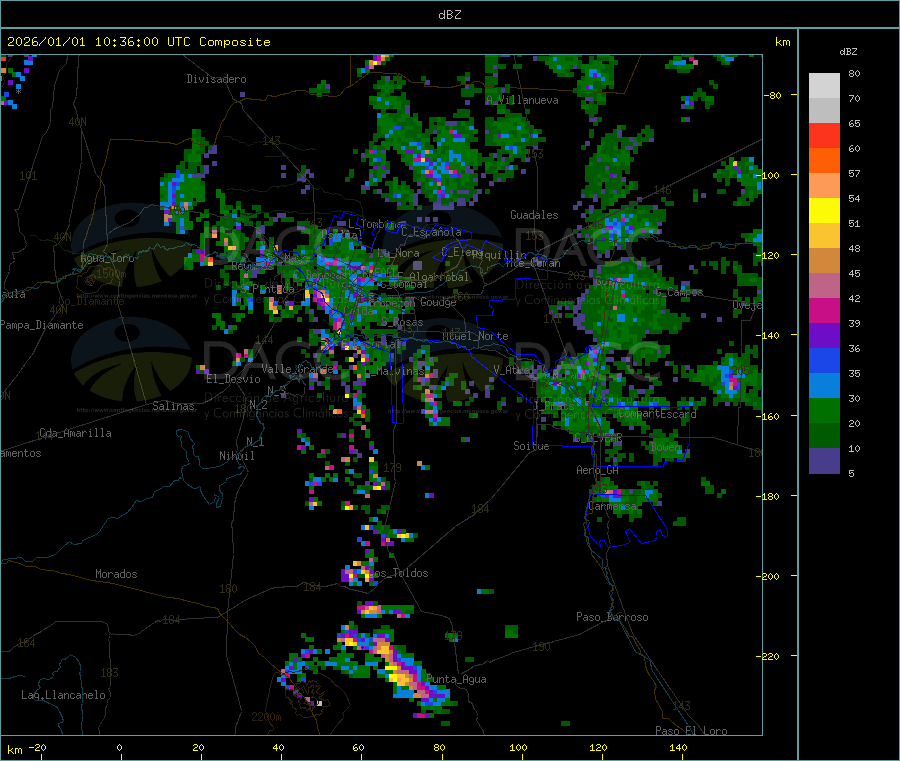Click the light gray 70–80 dBZ swatch

824,86
